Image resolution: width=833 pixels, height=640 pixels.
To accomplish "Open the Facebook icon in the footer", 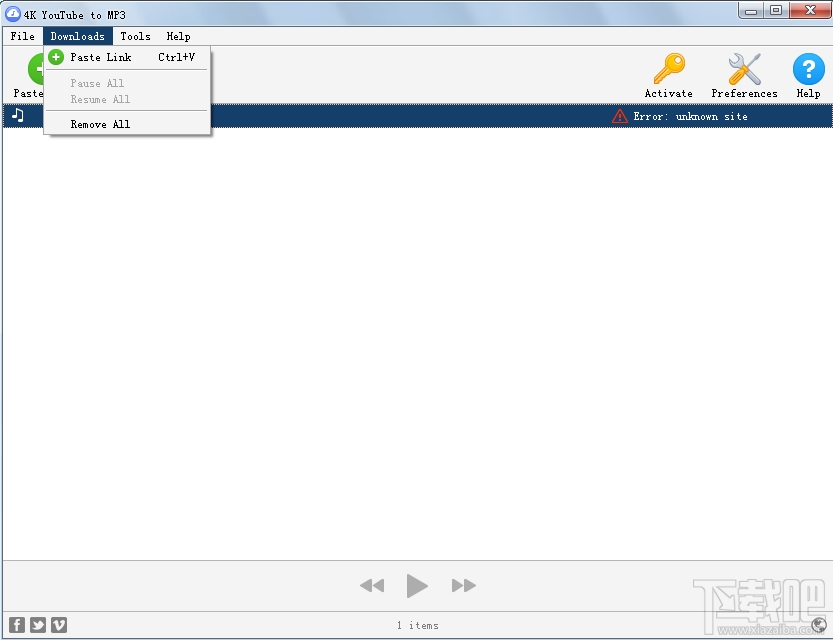I will point(16,624).
